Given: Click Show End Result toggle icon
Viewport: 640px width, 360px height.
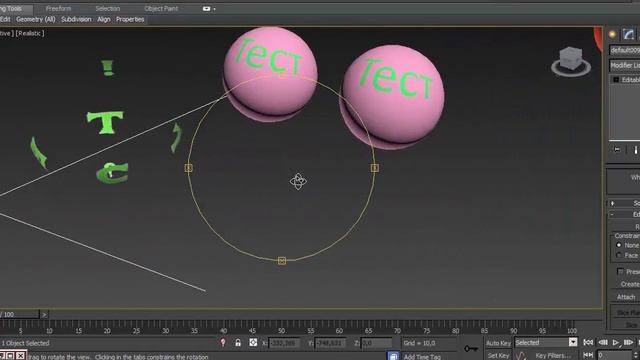Looking at the screenshot, I should pos(636,150).
